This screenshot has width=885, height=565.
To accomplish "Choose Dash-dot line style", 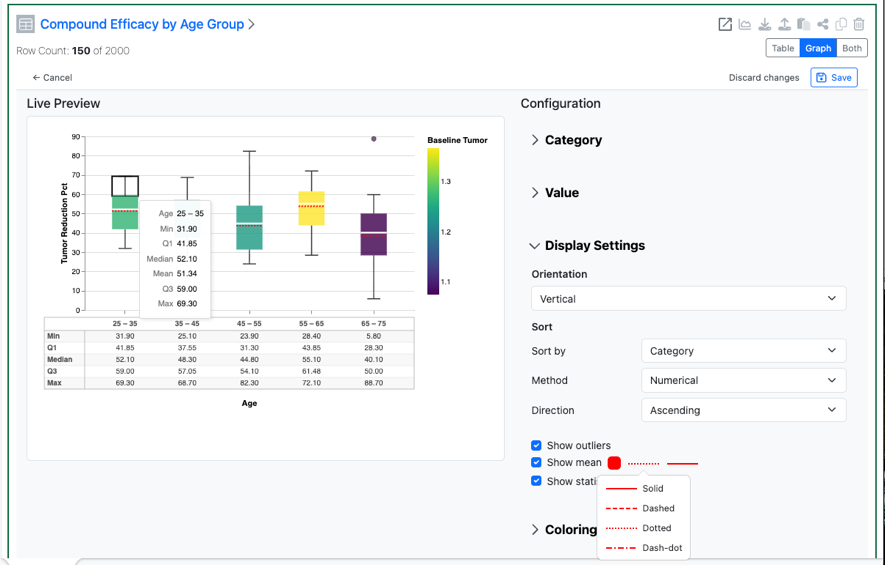I will click(643, 548).
